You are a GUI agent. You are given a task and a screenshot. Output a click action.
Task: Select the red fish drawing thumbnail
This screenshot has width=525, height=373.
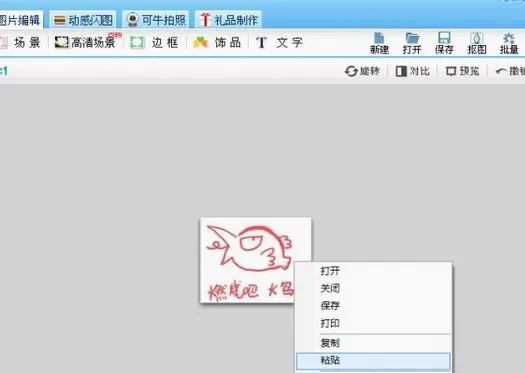(256, 260)
